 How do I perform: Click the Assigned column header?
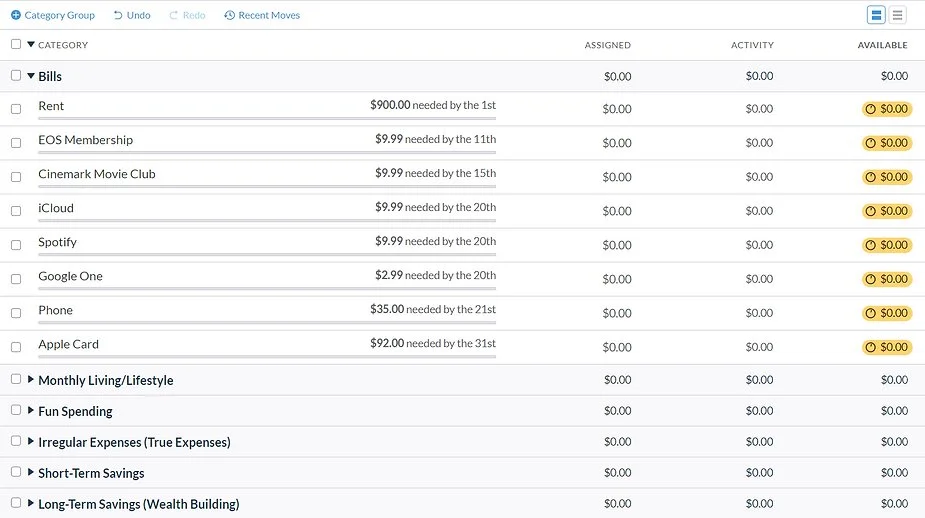pos(607,45)
